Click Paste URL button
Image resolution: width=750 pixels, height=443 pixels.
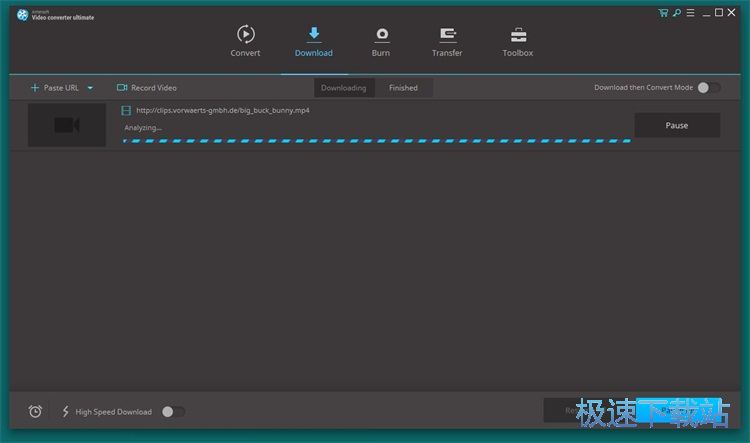click(55, 88)
